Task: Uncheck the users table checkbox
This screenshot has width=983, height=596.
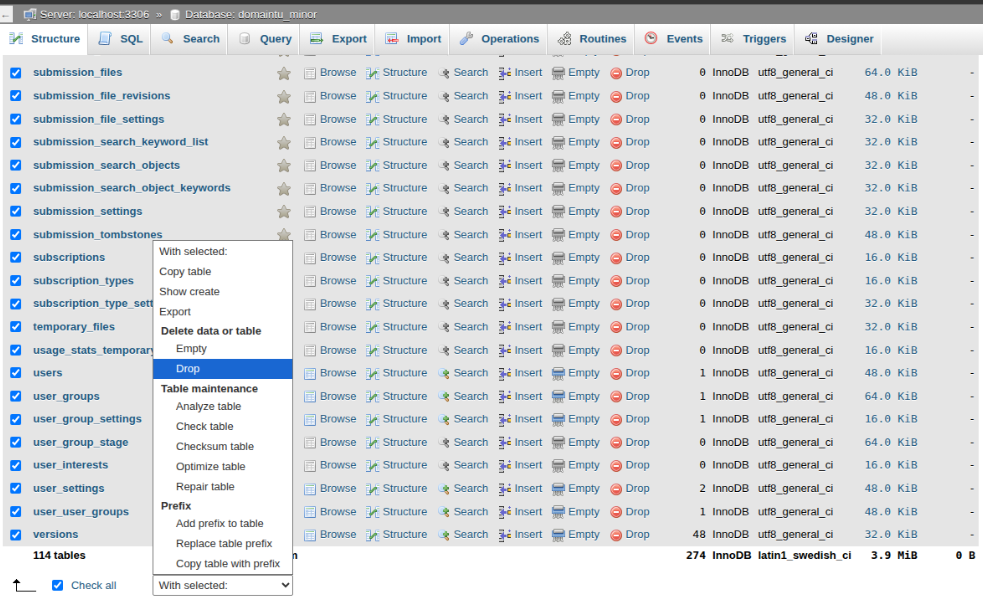Action: click(x=16, y=373)
